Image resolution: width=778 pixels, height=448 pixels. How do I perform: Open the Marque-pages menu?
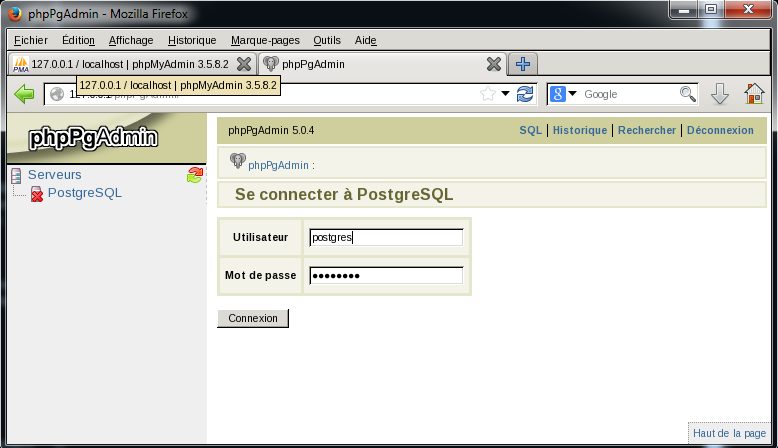pos(265,40)
